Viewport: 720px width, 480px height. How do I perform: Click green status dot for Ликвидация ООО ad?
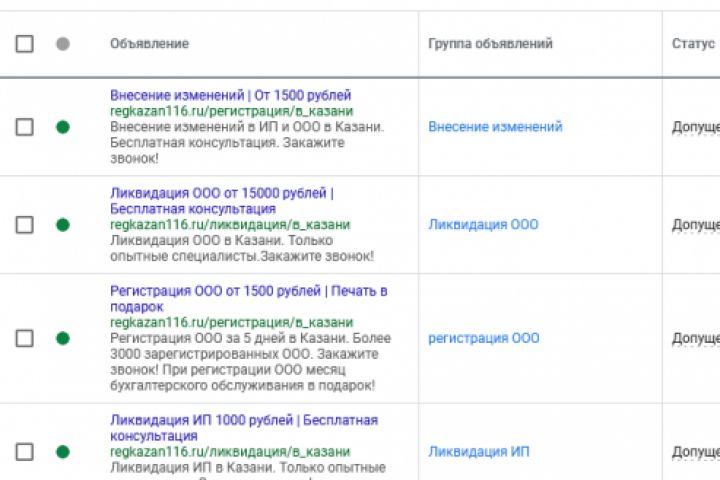[63, 225]
